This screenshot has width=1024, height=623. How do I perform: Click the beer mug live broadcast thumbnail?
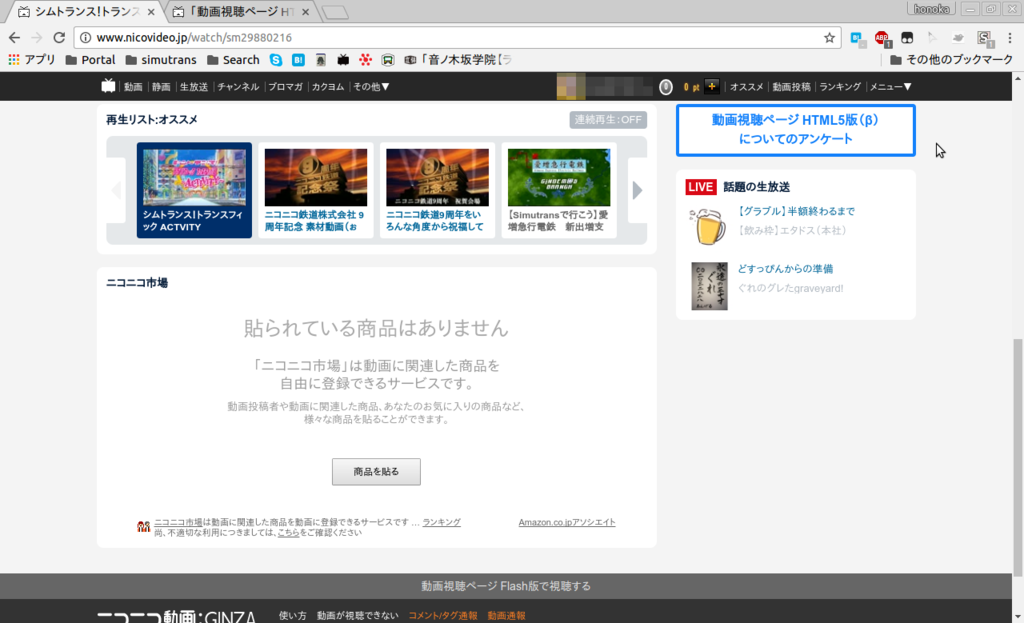(x=709, y=226)
